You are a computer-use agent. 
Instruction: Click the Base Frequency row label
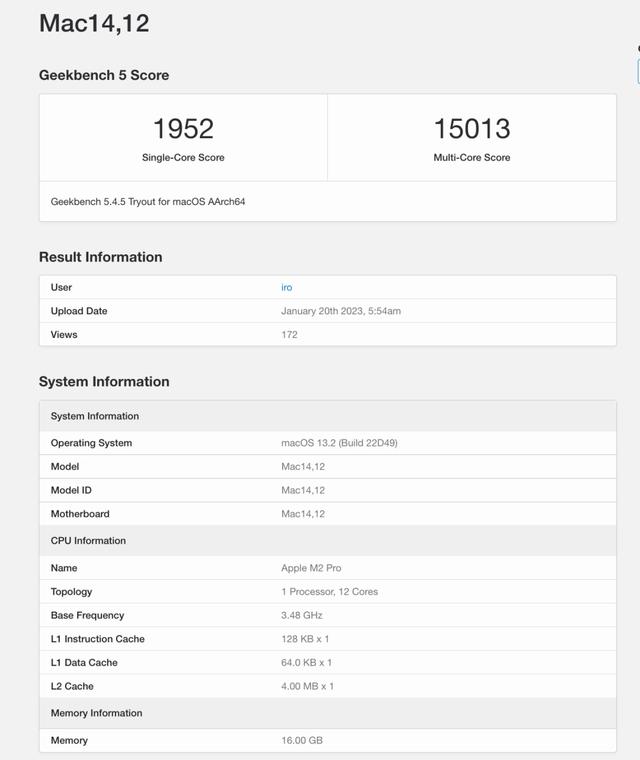(x=87, y=615)
